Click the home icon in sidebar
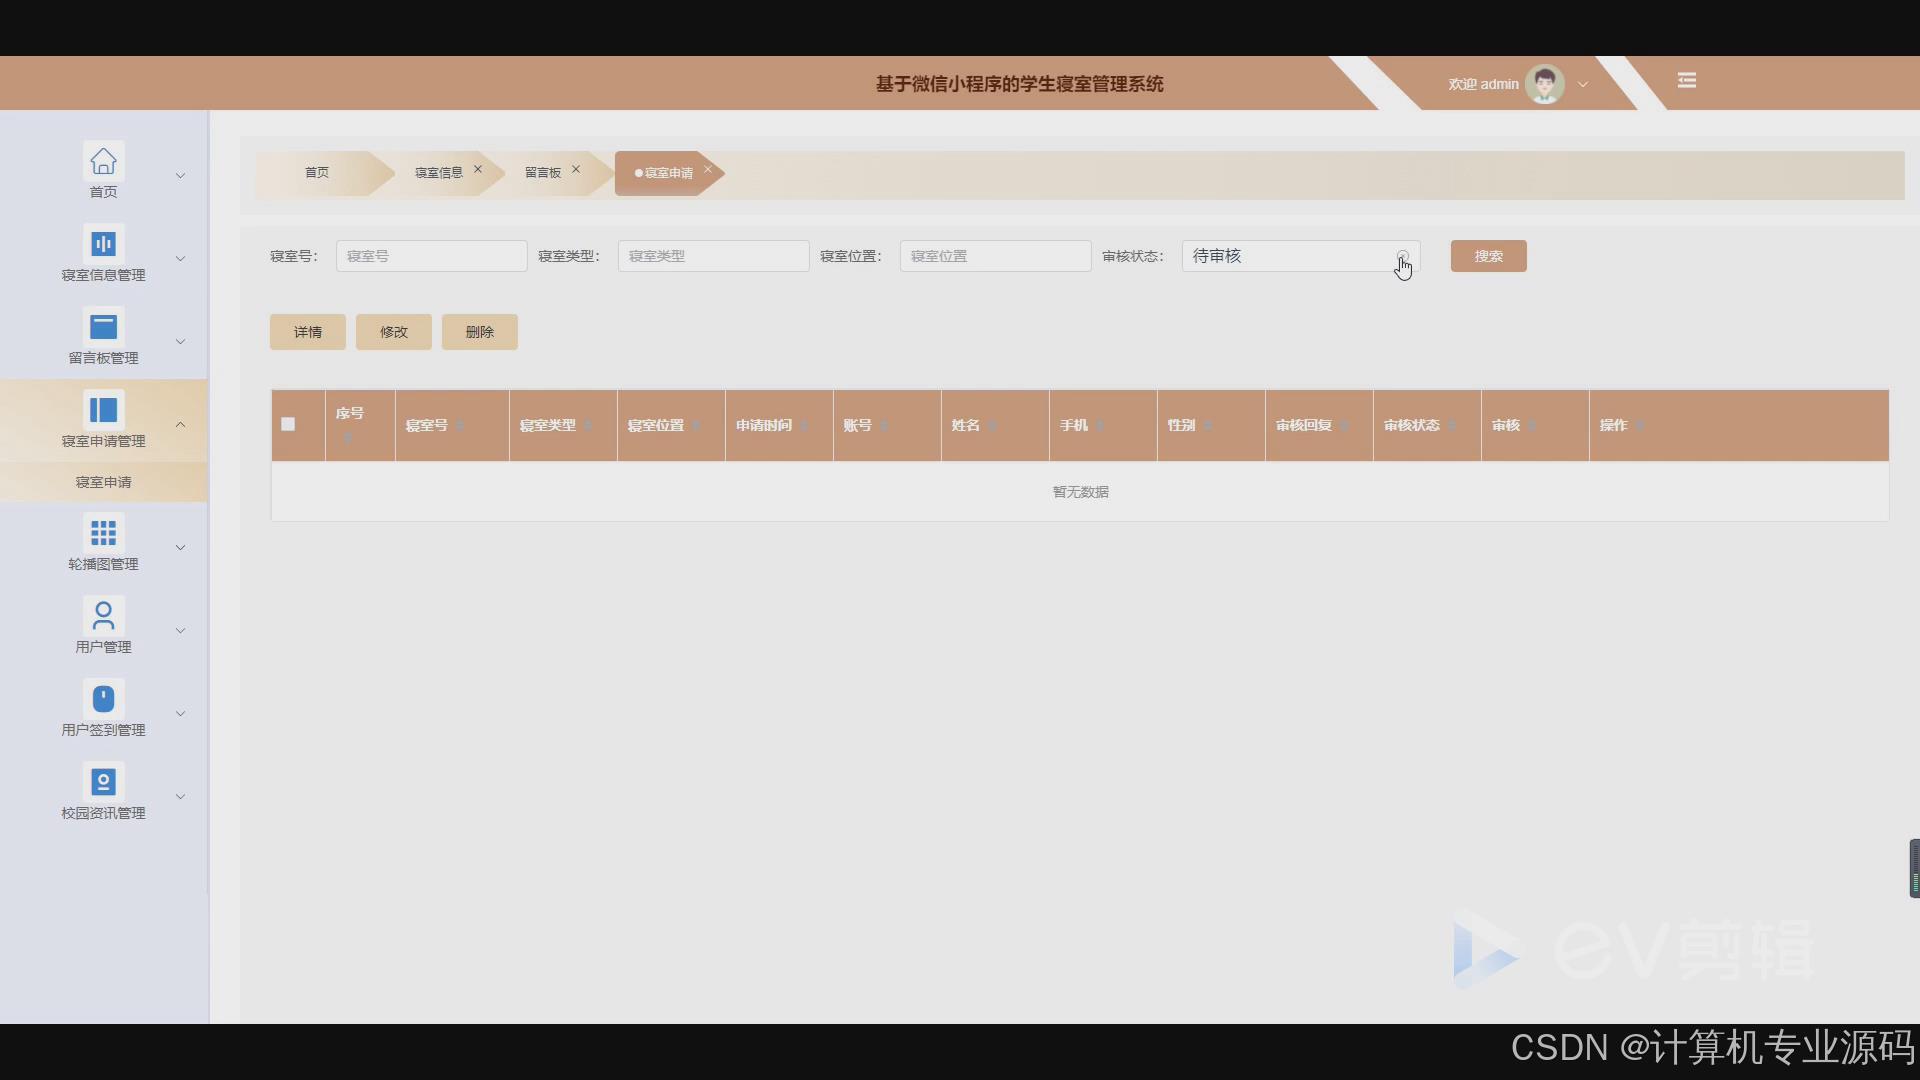 tap(103, 161)
